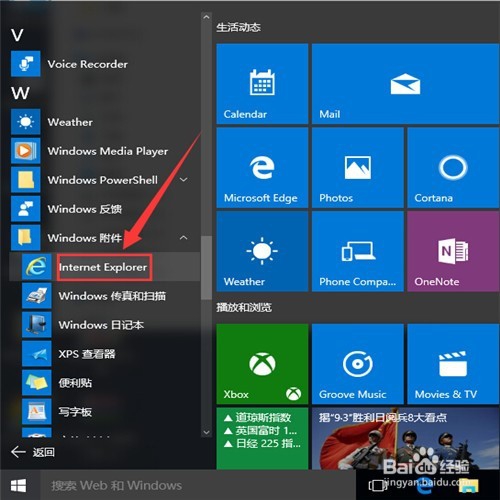Open the Windows 反馈 icon
500x500 pixels.
tap(26, 209)
